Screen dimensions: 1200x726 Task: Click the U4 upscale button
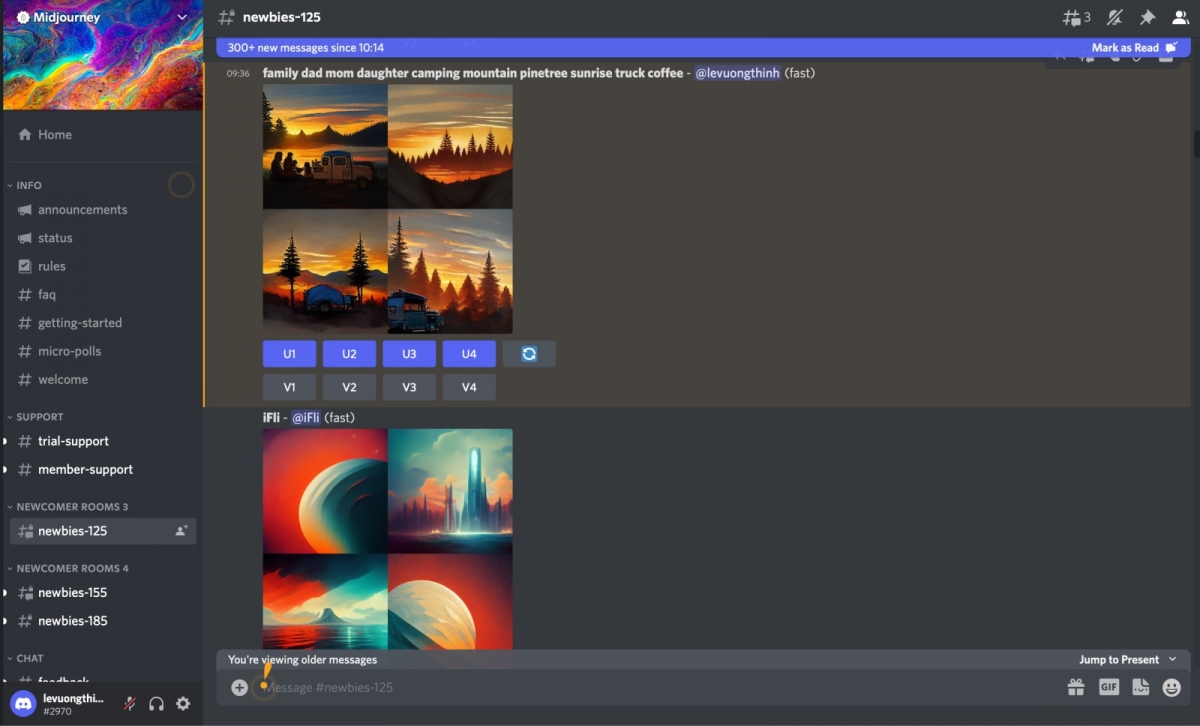coord(469,354)
